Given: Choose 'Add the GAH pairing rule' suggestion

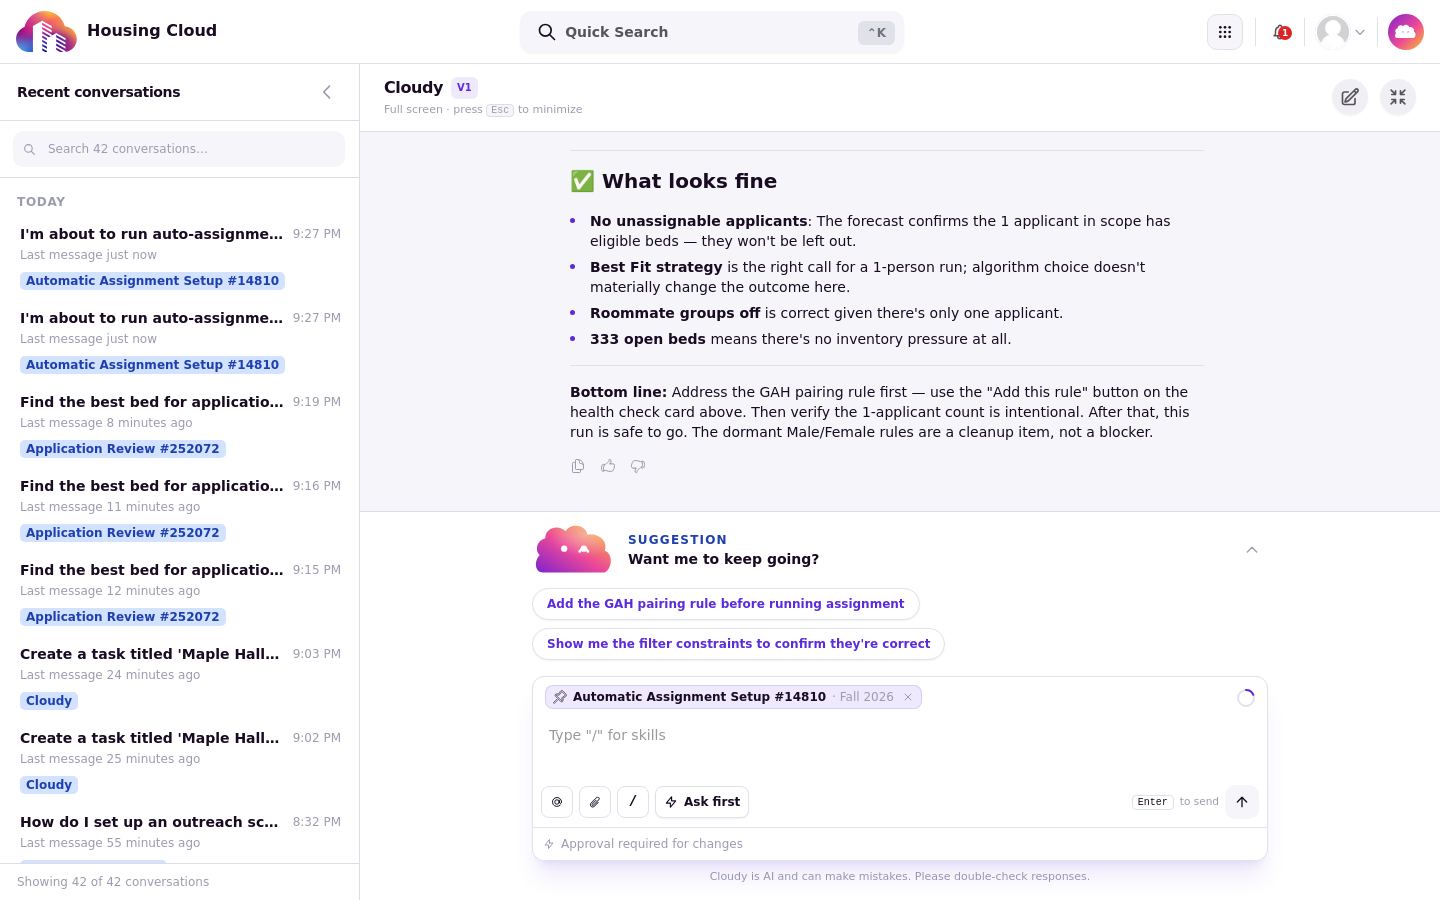Looking at the screenshot, I should (726, 604).
